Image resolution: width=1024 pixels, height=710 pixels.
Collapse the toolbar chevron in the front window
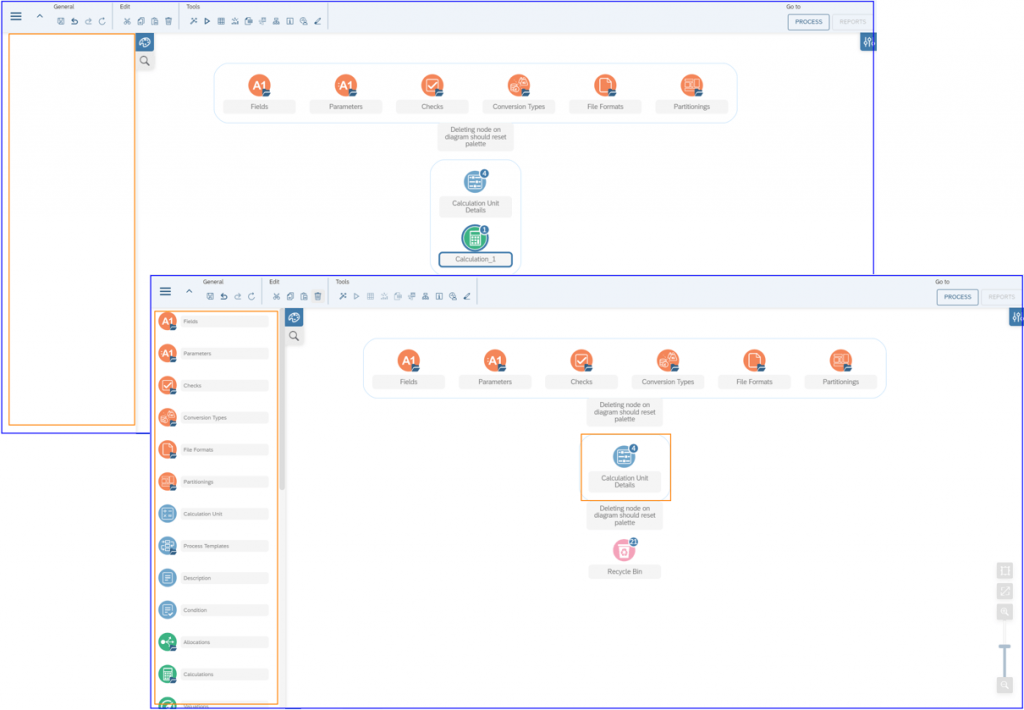point(189,291)
